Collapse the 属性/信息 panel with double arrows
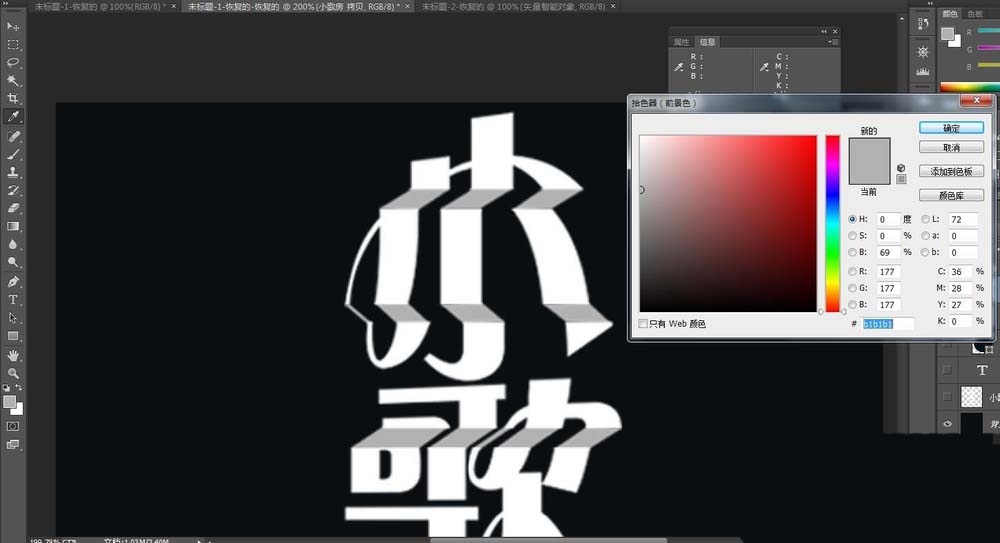Screen dimensions: 1000x543 [824, 31]
